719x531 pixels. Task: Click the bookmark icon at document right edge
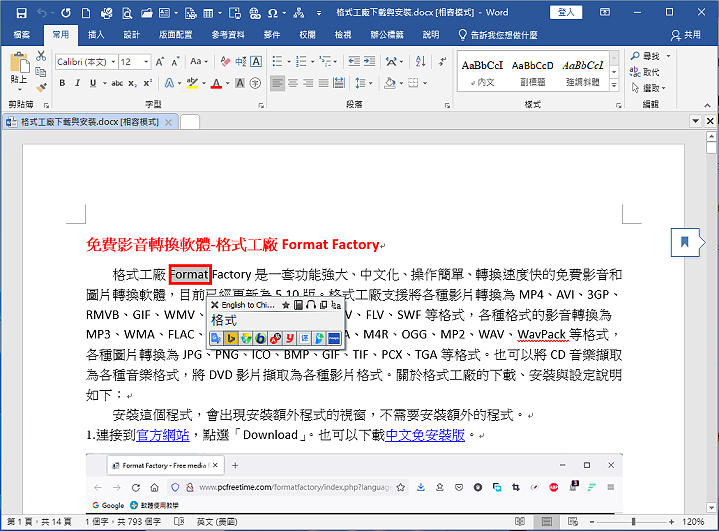coord(685,242)
